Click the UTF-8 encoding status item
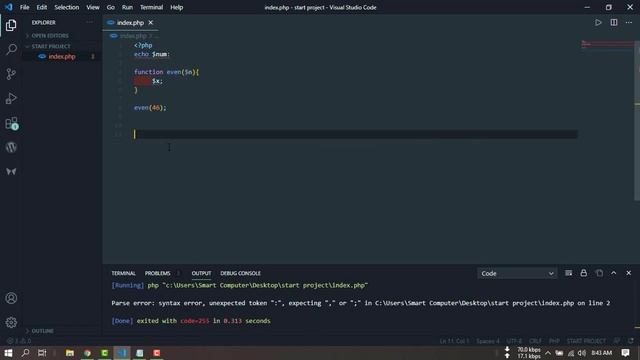Image resolution: width=640 pixels, height=360 pixels. [x=514, y=341]
